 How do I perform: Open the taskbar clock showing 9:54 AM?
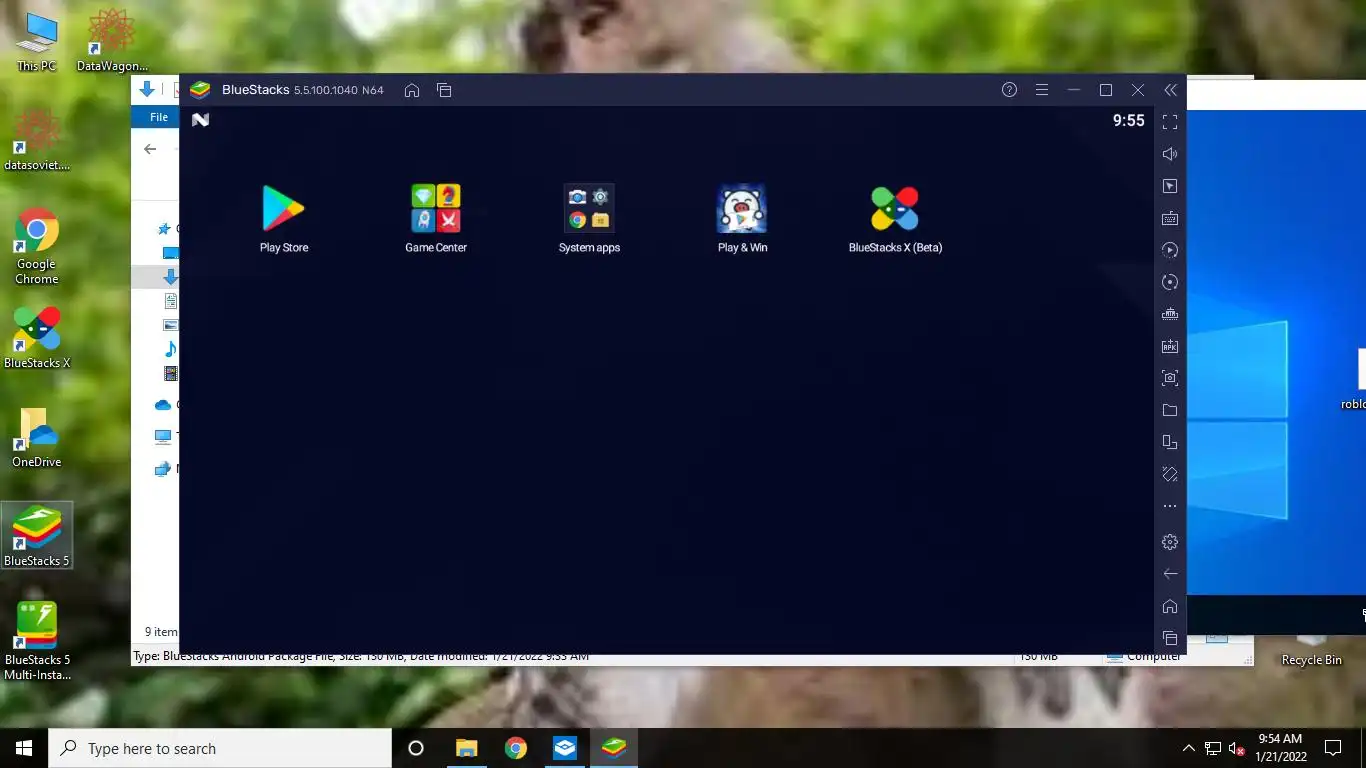pos(1281,748)
